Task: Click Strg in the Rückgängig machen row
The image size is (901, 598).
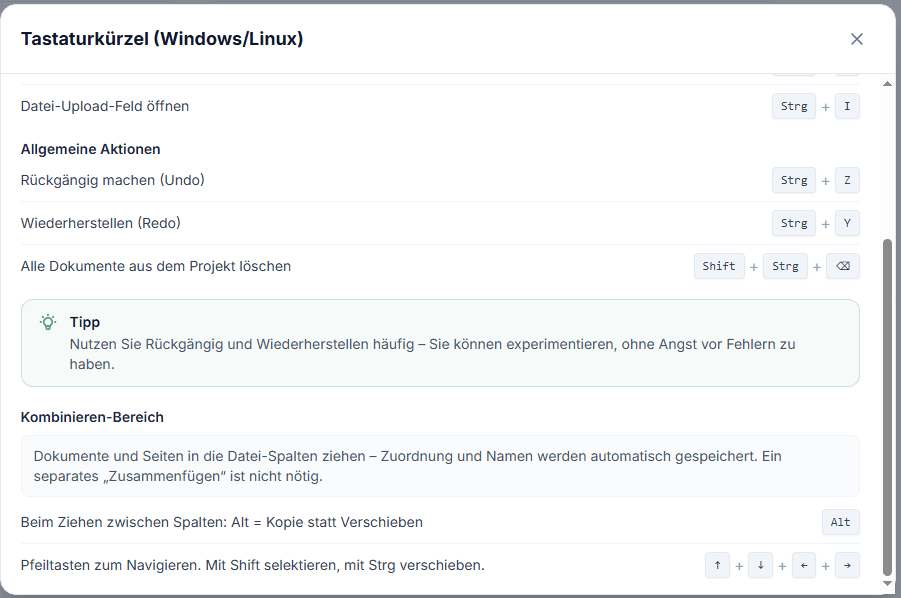Action: (794, 180)
